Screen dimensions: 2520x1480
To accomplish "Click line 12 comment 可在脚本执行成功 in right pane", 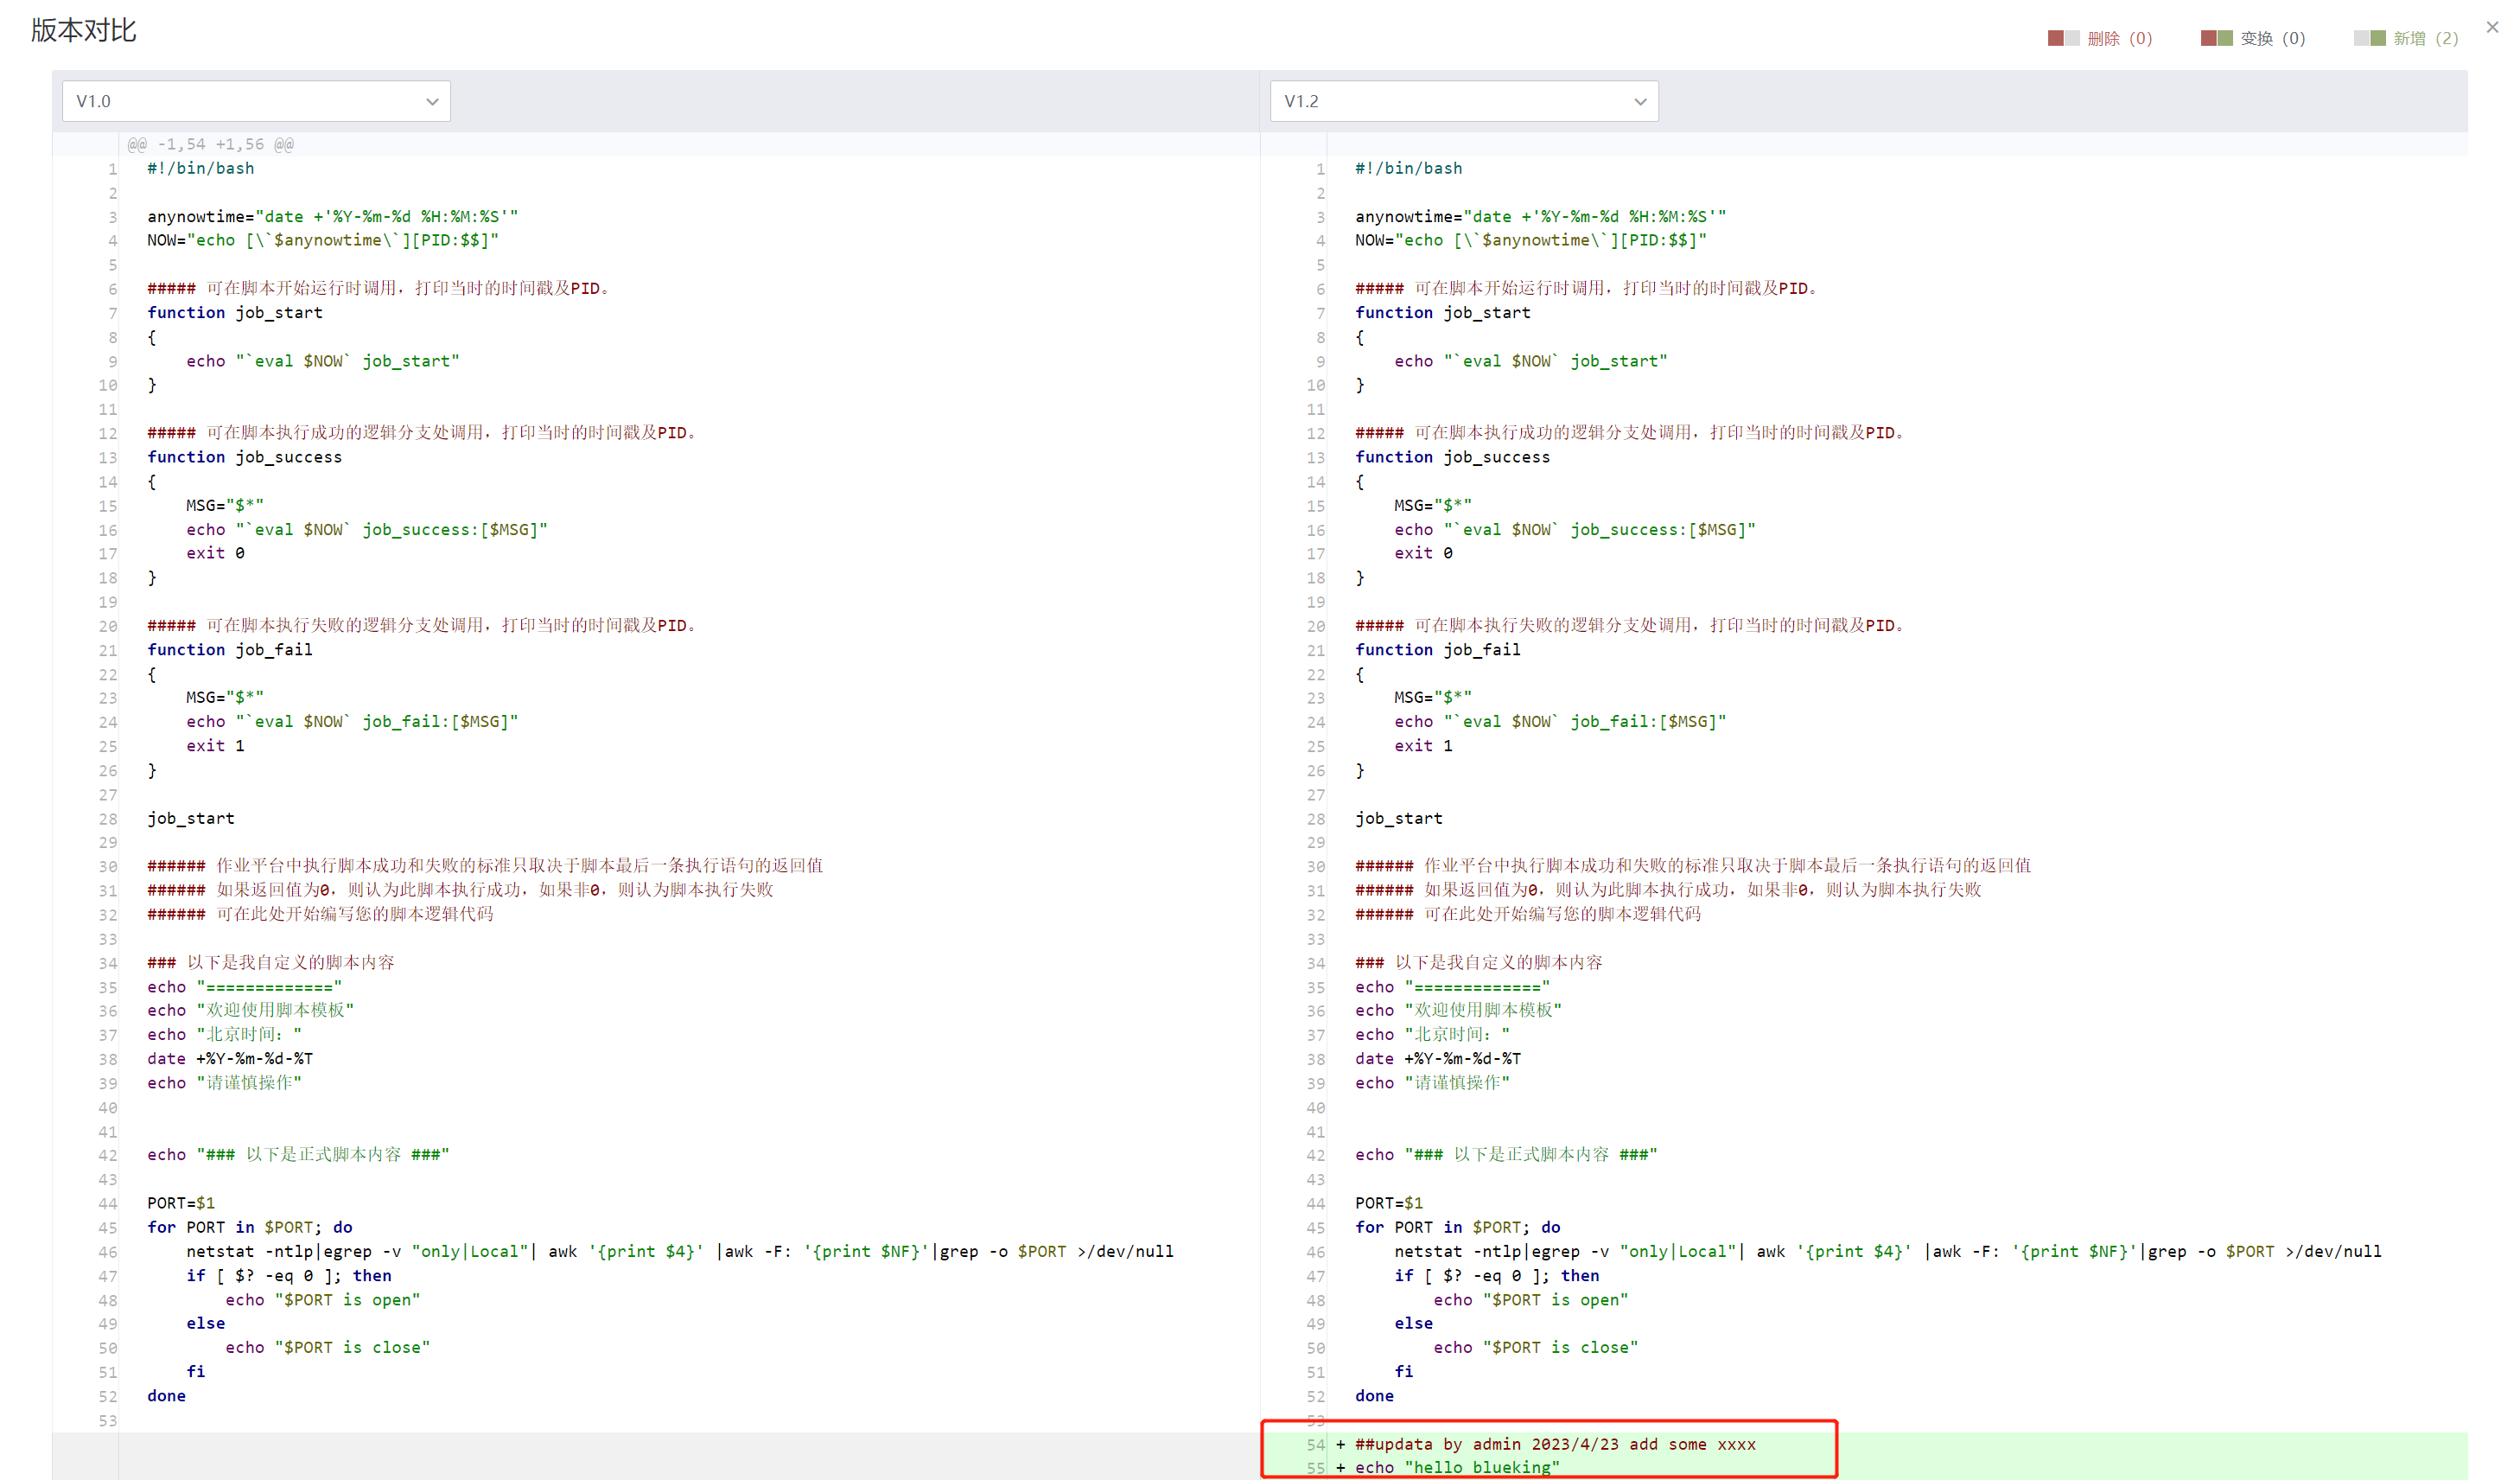I will pos(1630,433).
